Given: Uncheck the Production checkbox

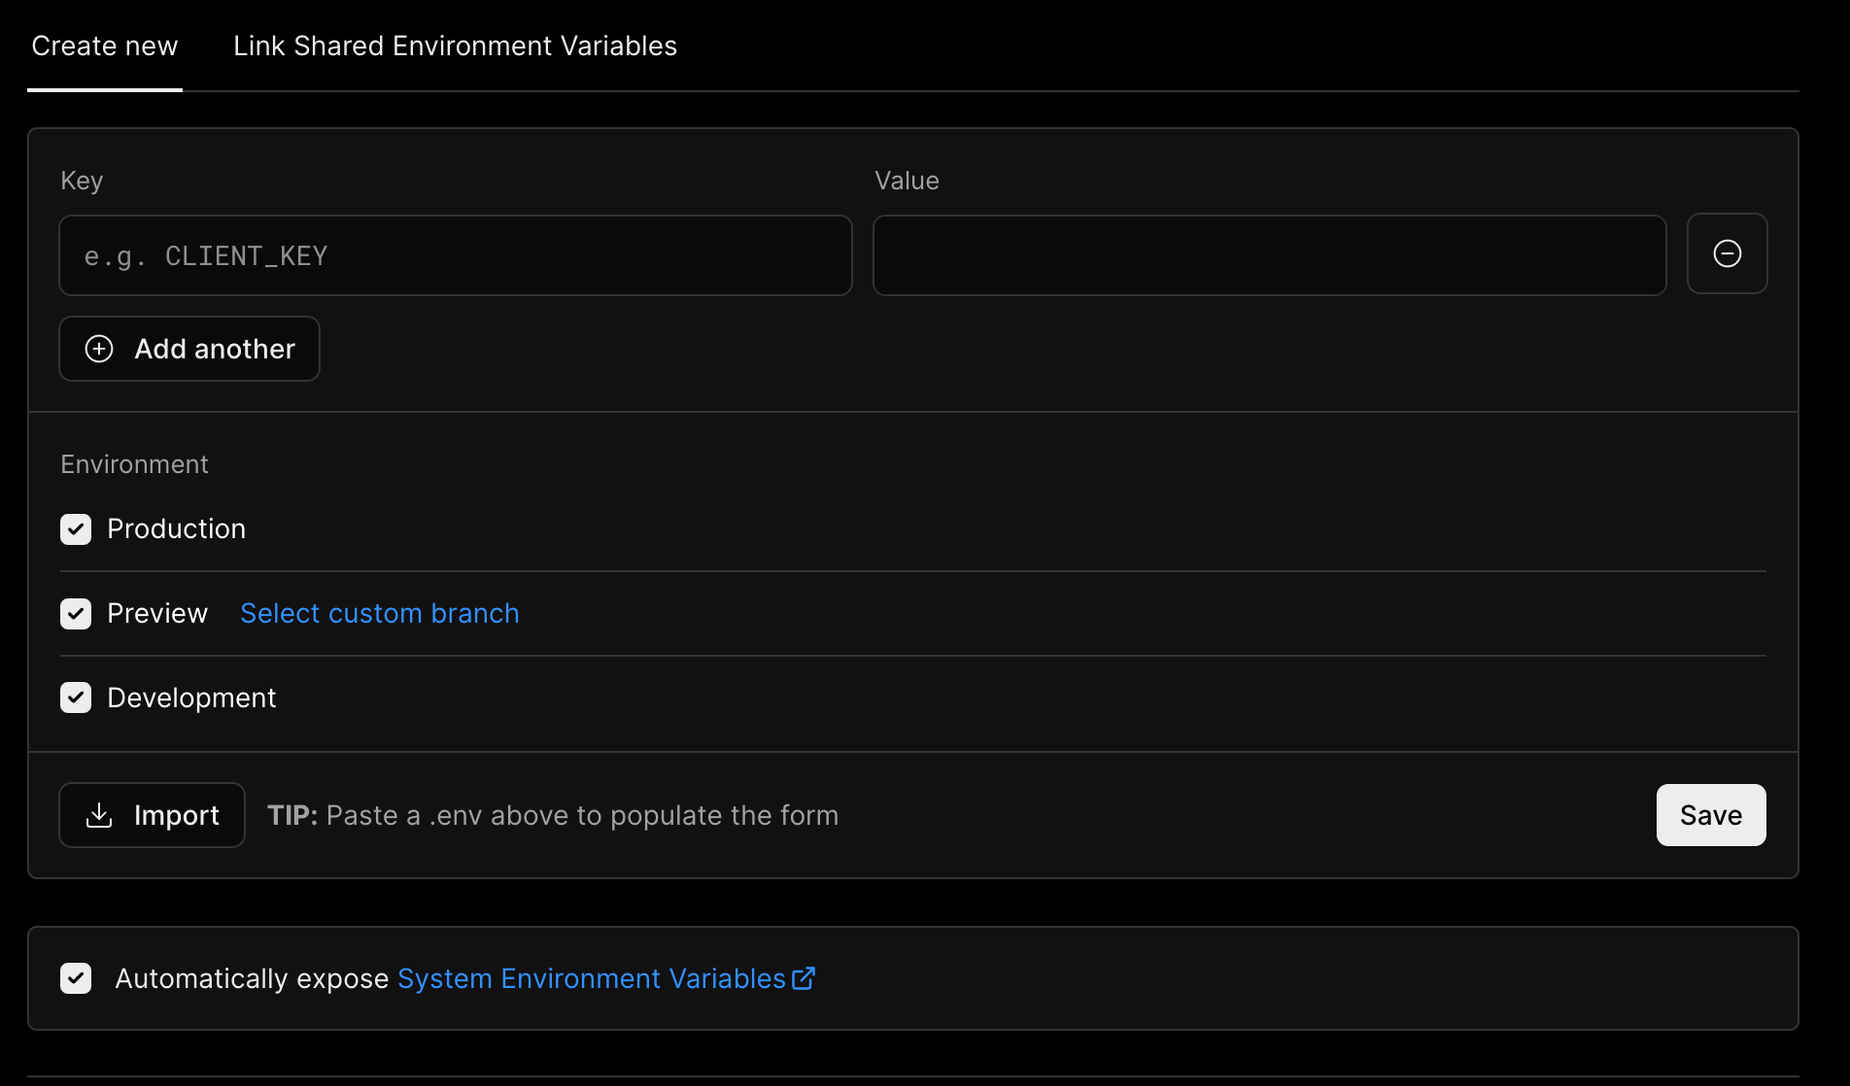Looking at the screenshot, I should [x=76, y=529].
